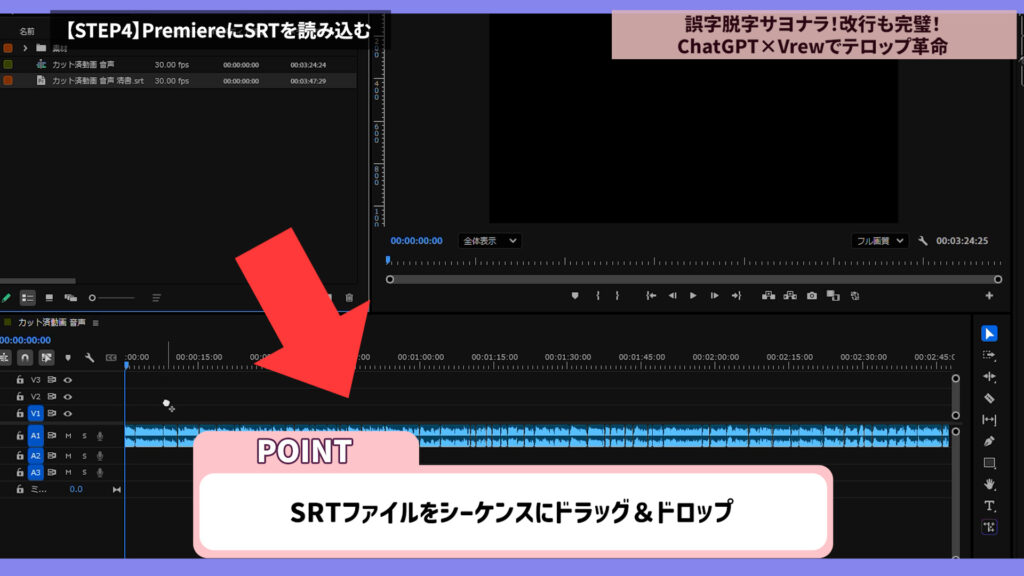The image size is (1024, 576).
Task: Open the 全体表示 zoom level dropdown
Action: 489,241
